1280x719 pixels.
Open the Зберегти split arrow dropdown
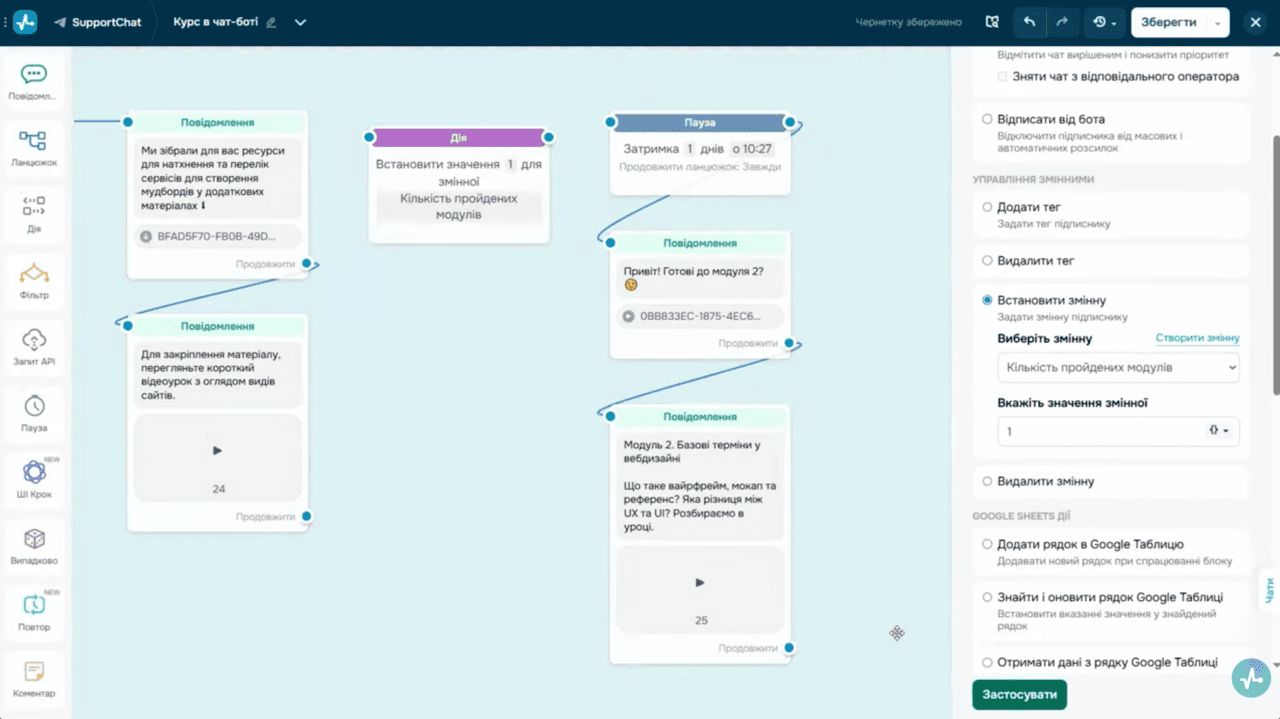pos(1218,22)
